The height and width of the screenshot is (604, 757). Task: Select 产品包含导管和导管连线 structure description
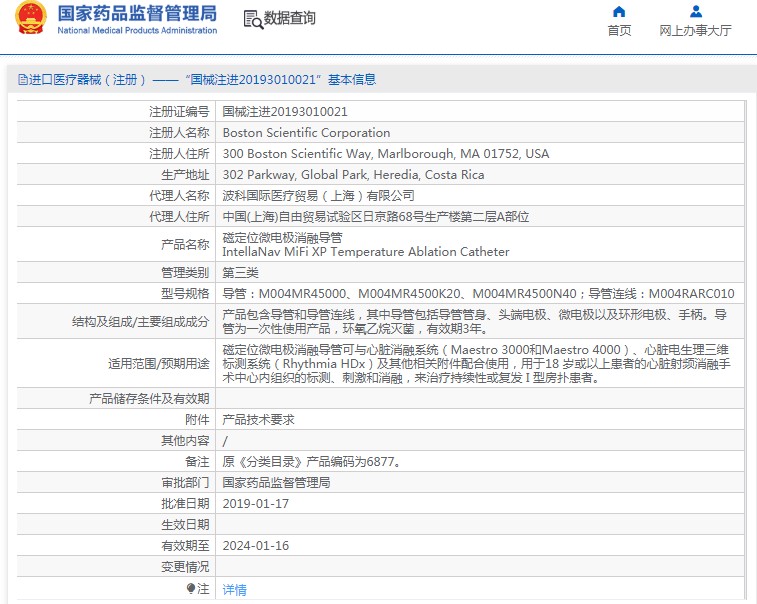tap(474, 322)
